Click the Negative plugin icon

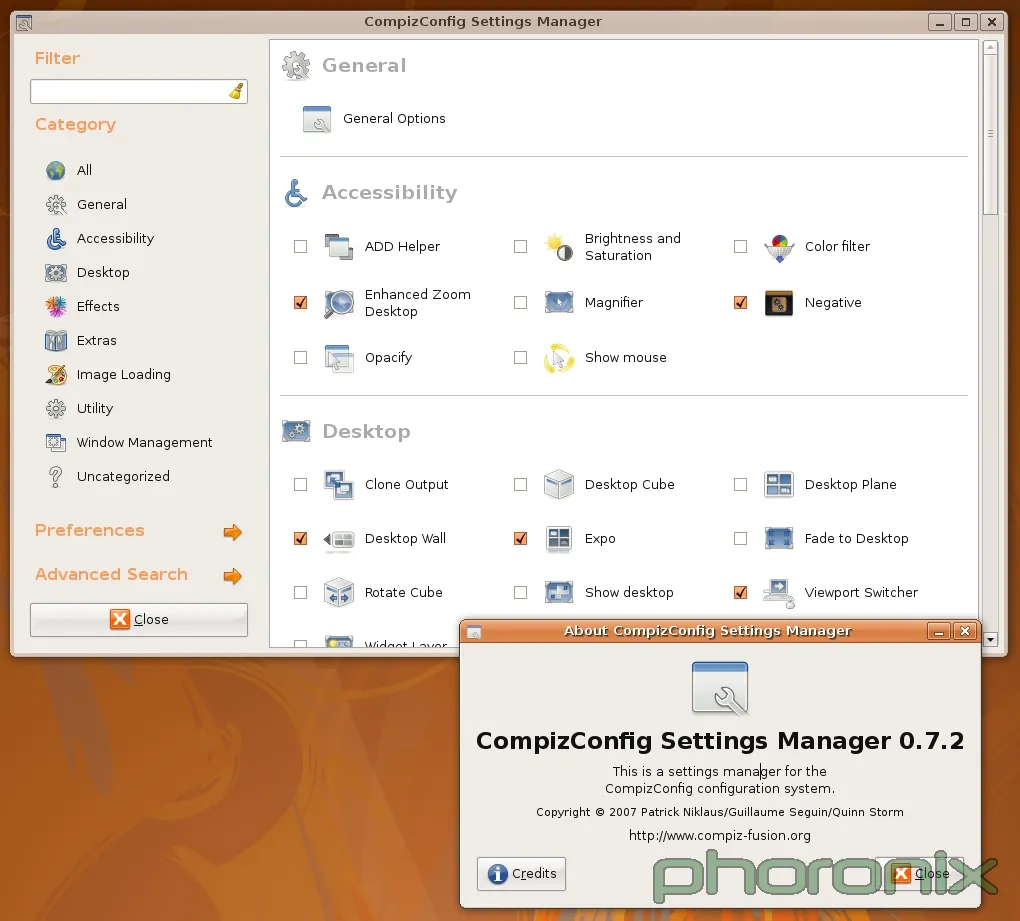click(779, 303)
